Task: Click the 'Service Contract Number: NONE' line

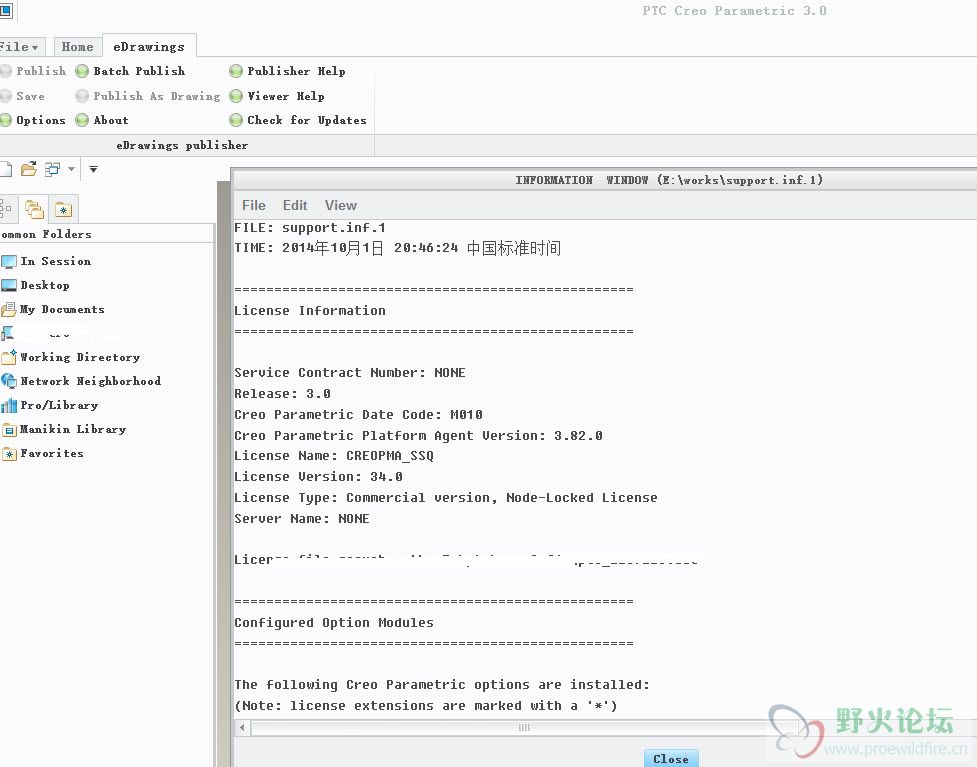Action: coord(350,373)
